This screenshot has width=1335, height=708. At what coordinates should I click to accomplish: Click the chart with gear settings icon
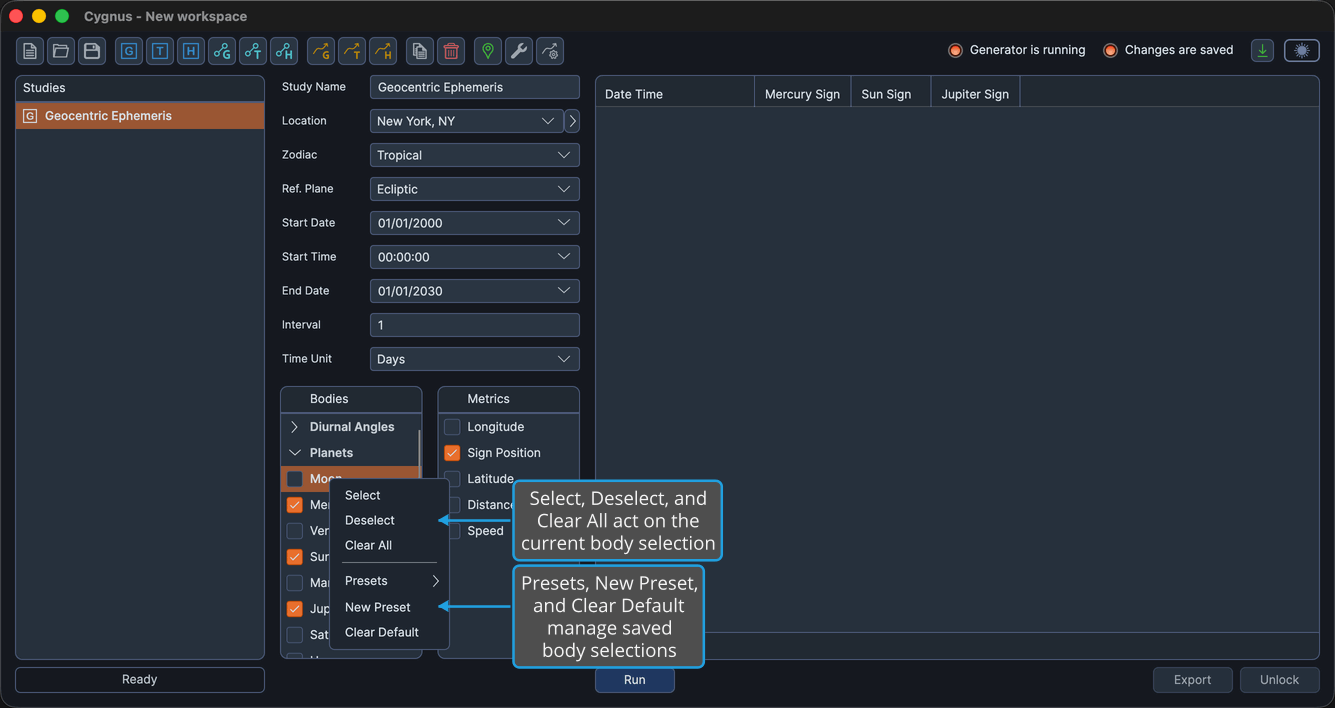tap(550, 51)
